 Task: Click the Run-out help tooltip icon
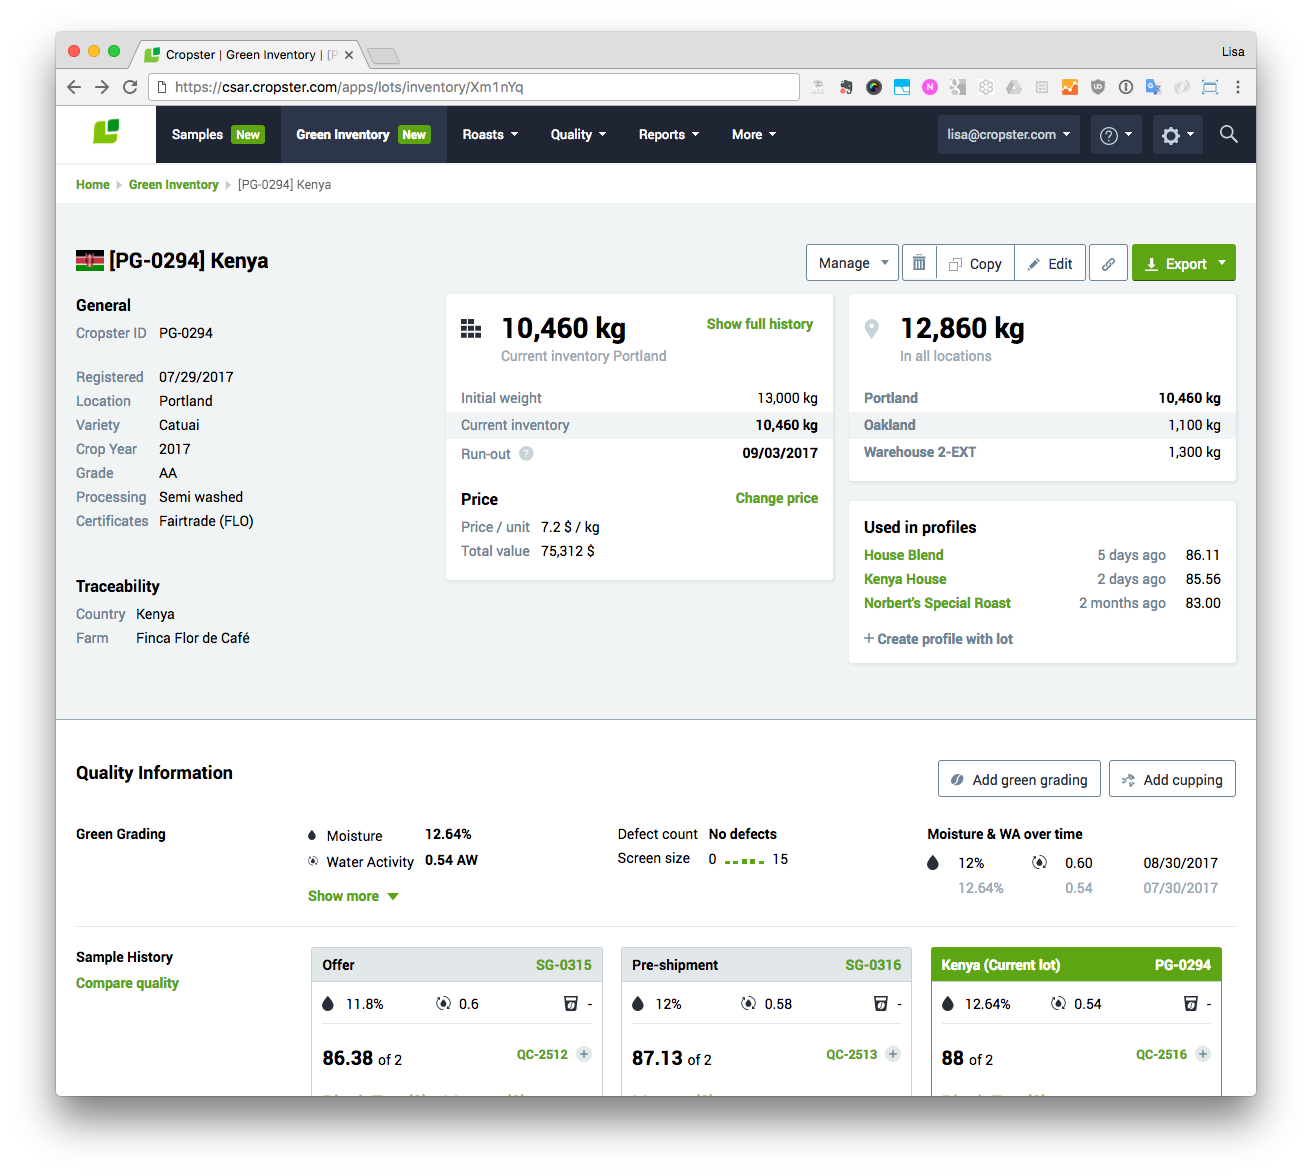click(526, 453)
